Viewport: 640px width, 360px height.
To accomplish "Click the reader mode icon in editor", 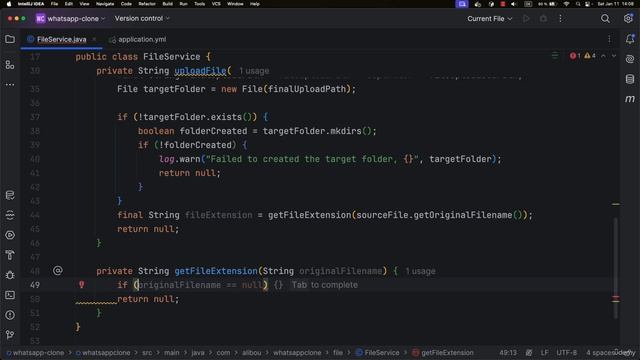I will pyautogui.click(x=555, y=56).
